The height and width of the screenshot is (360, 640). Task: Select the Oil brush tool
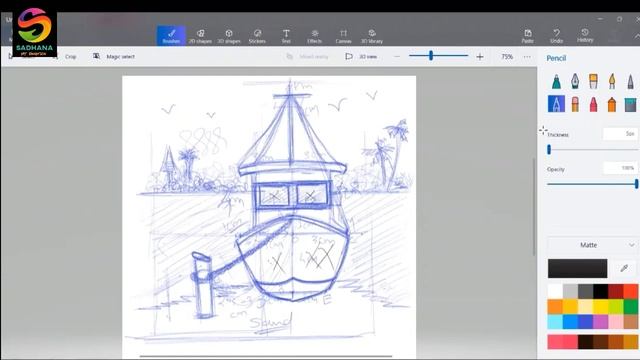(x=593, y=81)
